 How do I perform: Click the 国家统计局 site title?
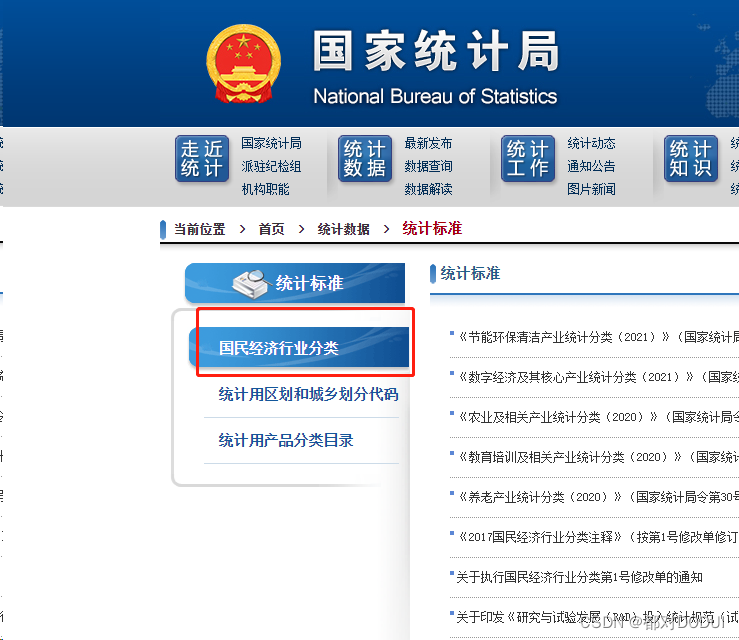click(436, 51)
